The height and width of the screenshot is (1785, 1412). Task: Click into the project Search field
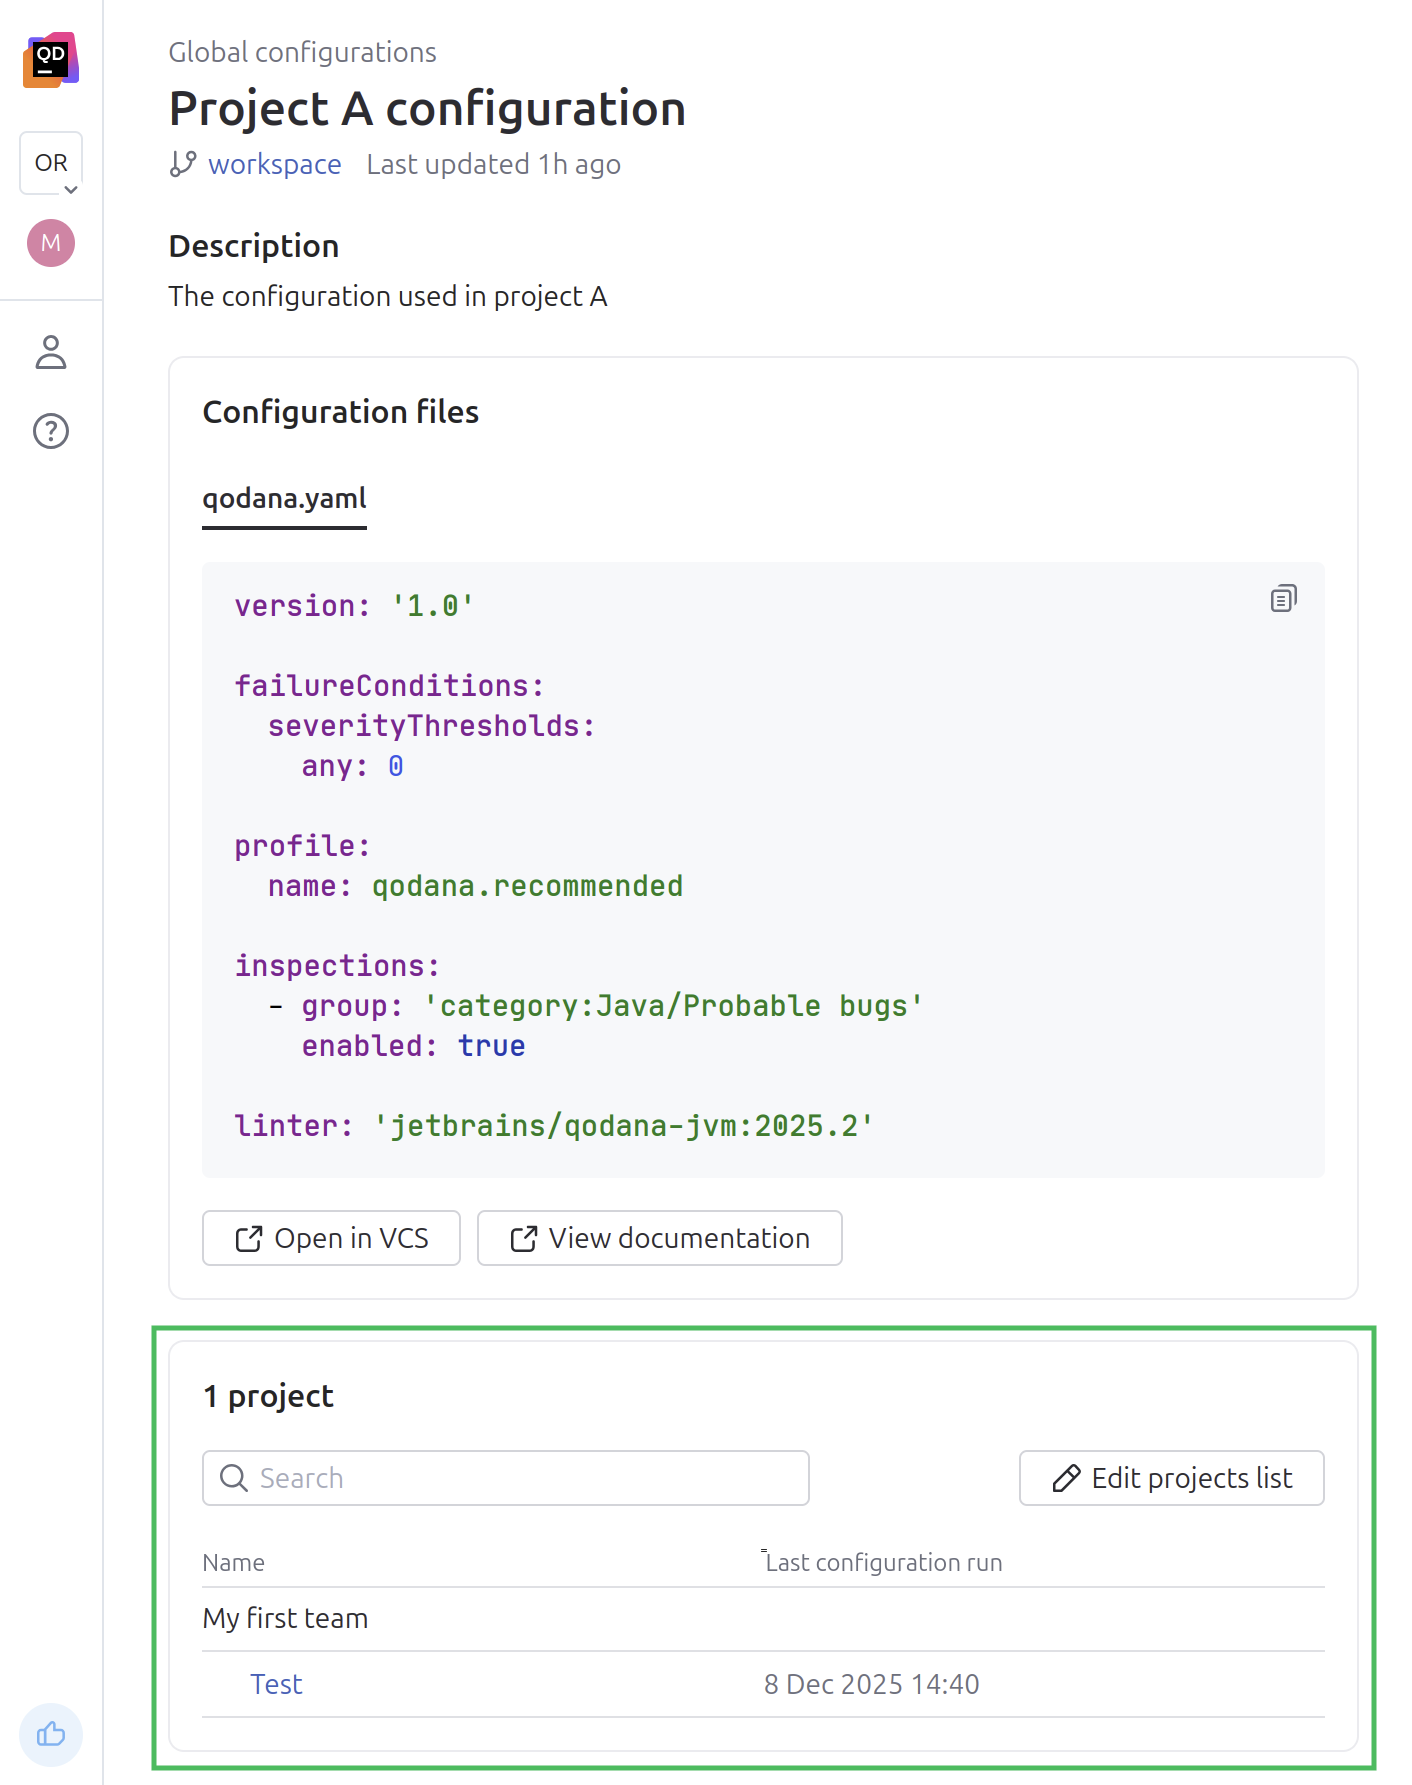[x=520, y=1478]
